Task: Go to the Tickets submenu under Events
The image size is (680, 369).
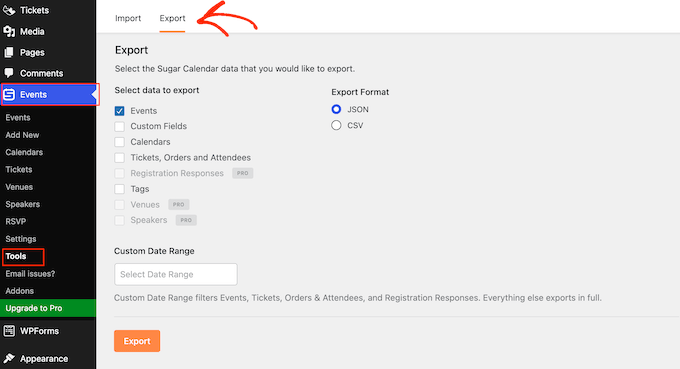Action: pos(19,170)
